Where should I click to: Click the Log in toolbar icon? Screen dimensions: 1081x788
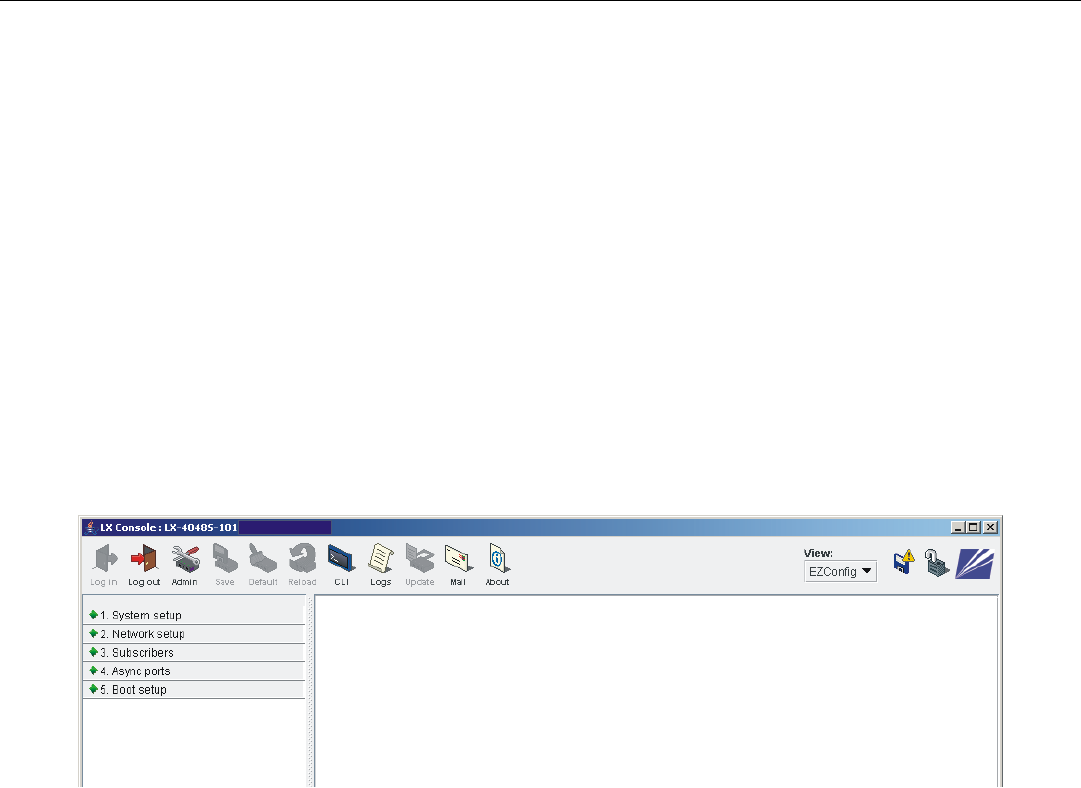(x=105, y=559)
